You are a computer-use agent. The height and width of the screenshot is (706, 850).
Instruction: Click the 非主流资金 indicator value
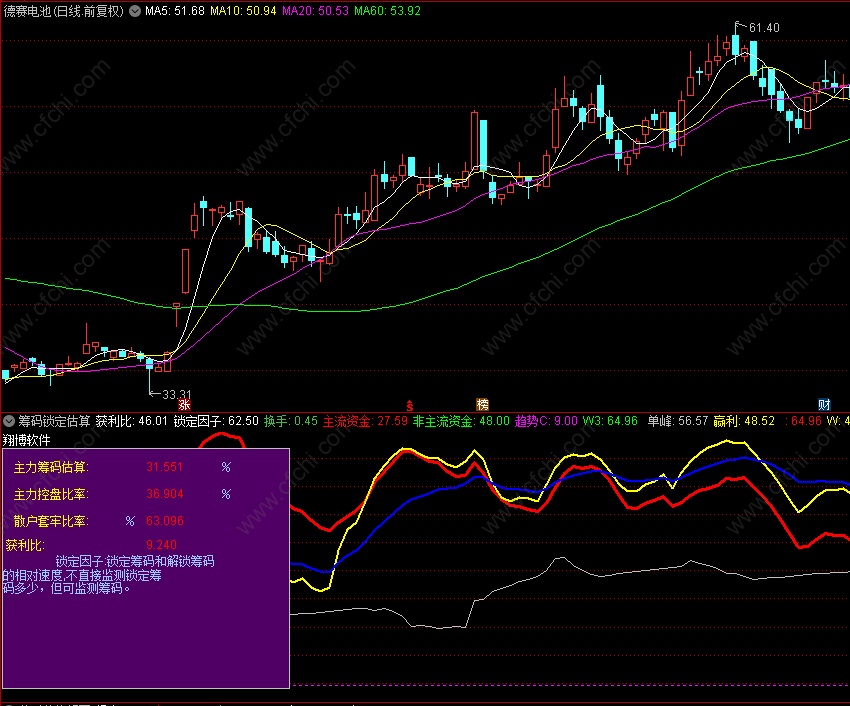pyautogui.click(x=461, y=421)
